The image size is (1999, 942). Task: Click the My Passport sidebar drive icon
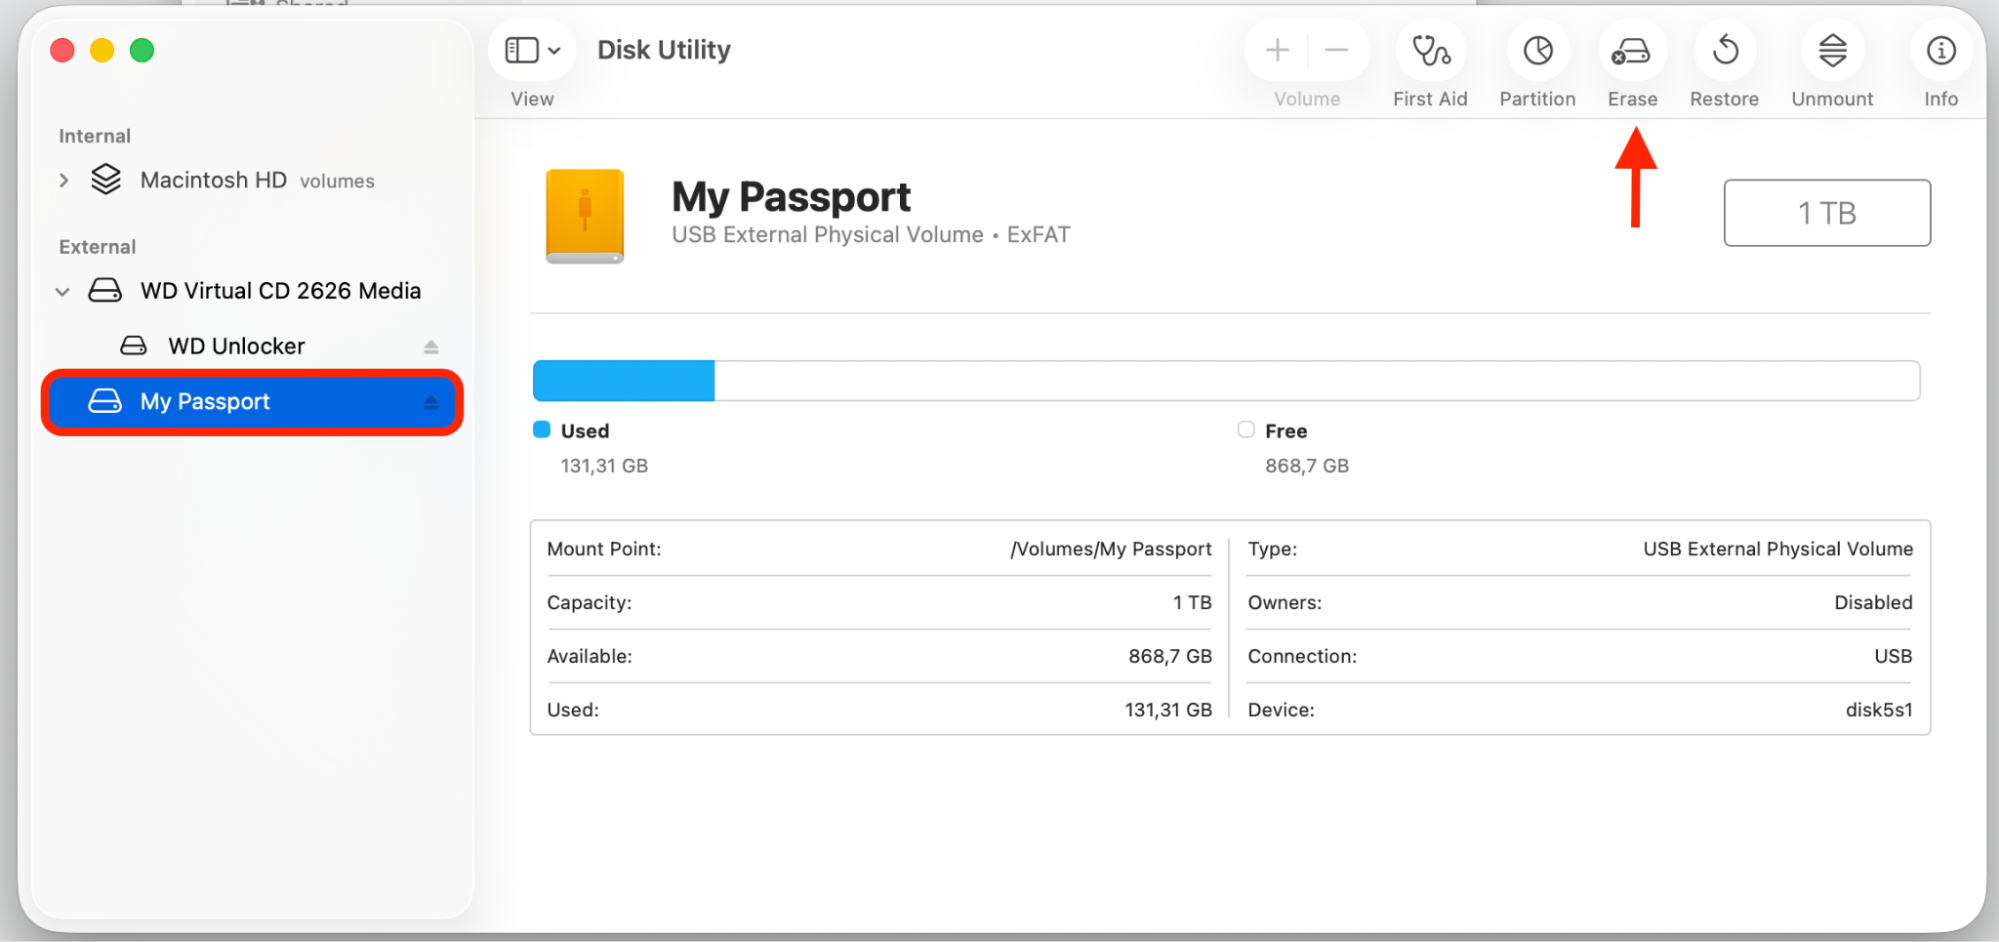click(x=105, y=401)
